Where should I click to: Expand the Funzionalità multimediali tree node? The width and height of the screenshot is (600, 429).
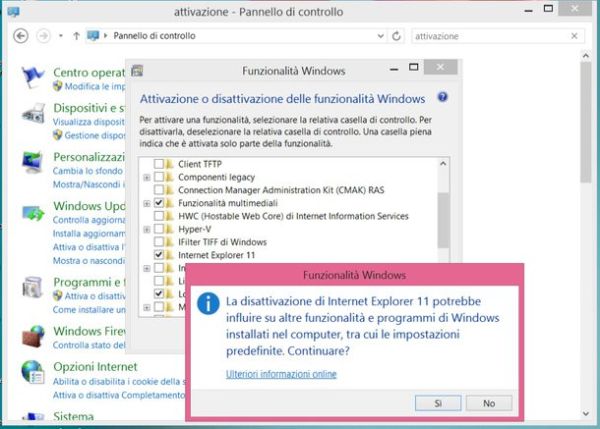(x=147, y=203)
